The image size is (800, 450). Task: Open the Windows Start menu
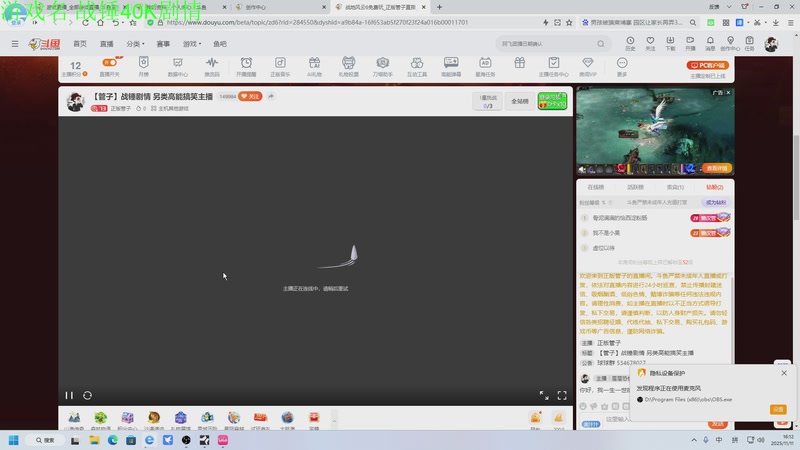click(14, 440)
